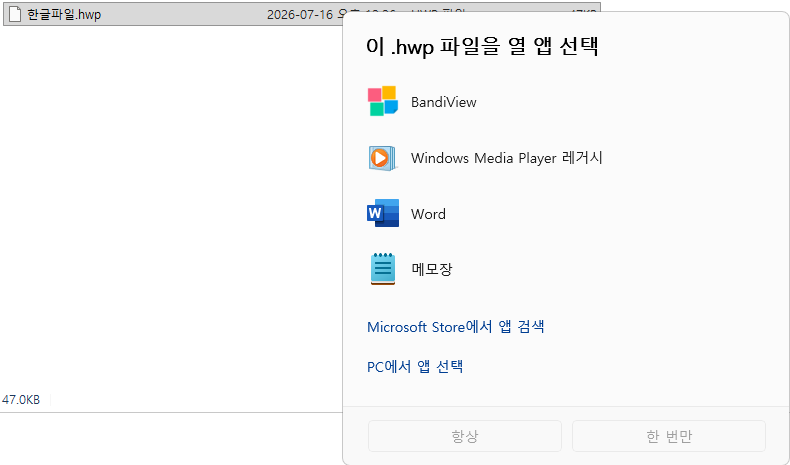Pick the Word app icon
Viewport: 790px width, 465px height.
(383, 213)
